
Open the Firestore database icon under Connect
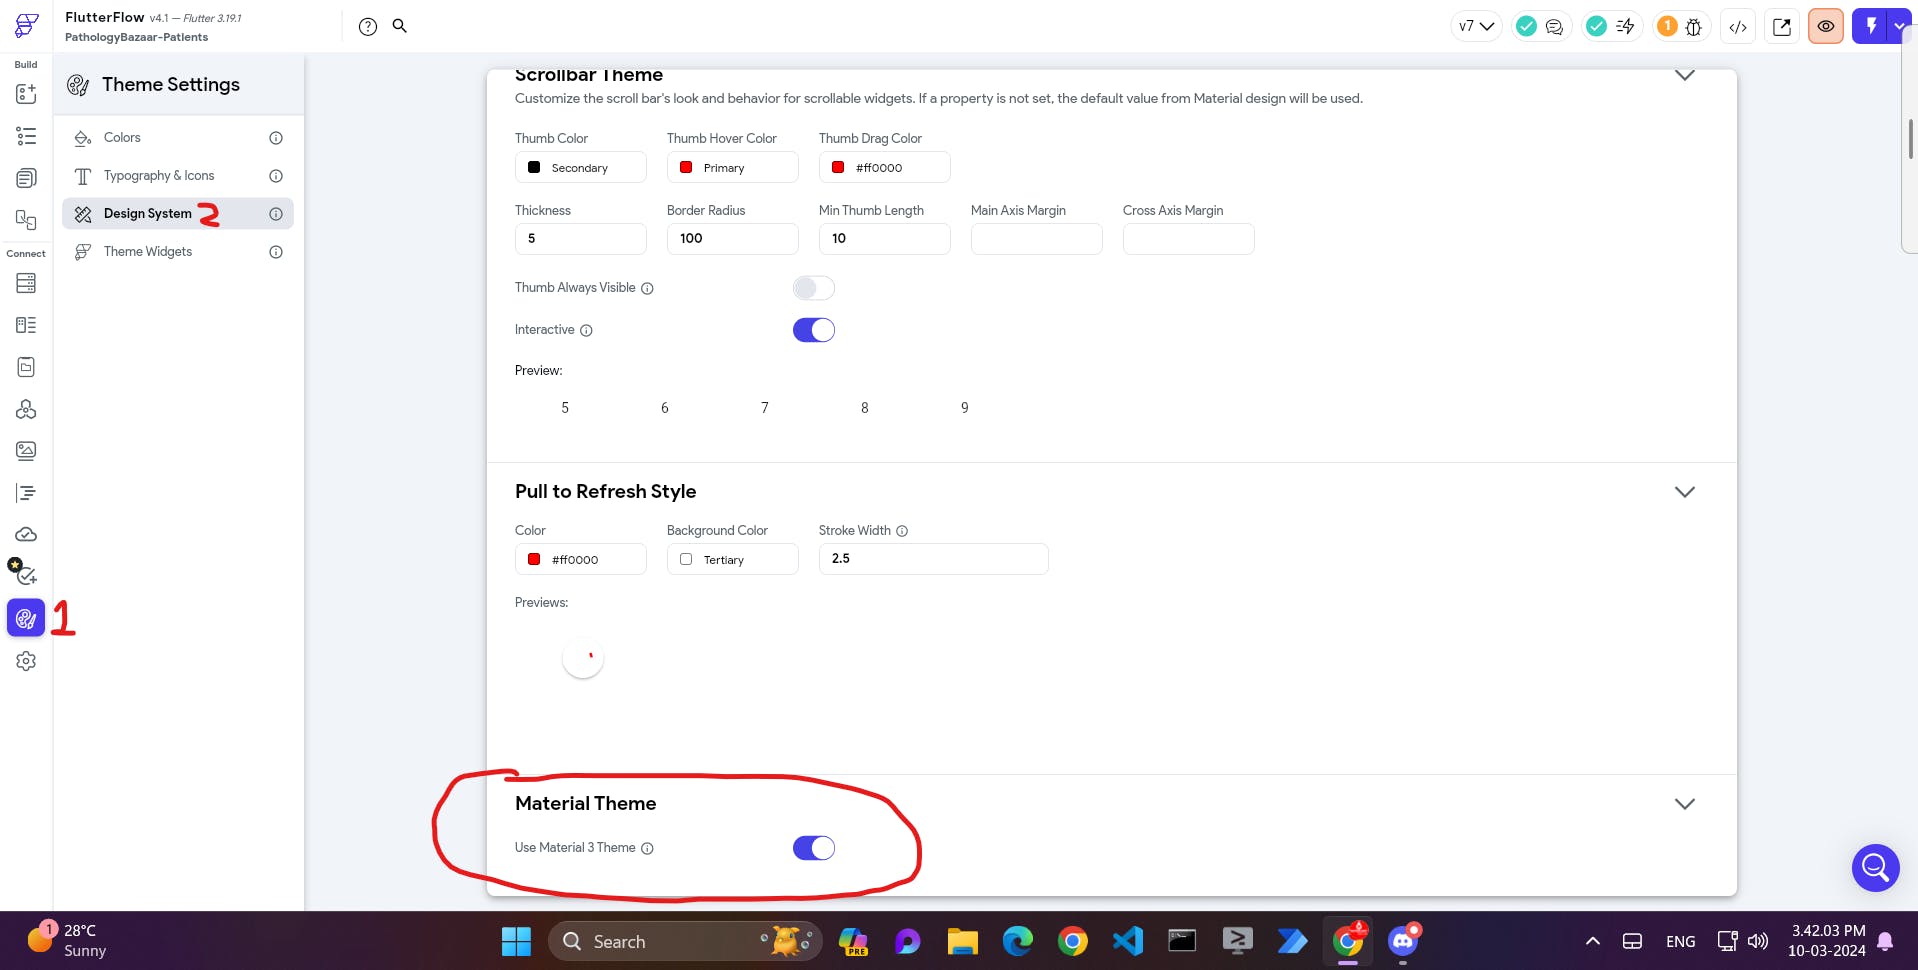[x=26, y=283]
